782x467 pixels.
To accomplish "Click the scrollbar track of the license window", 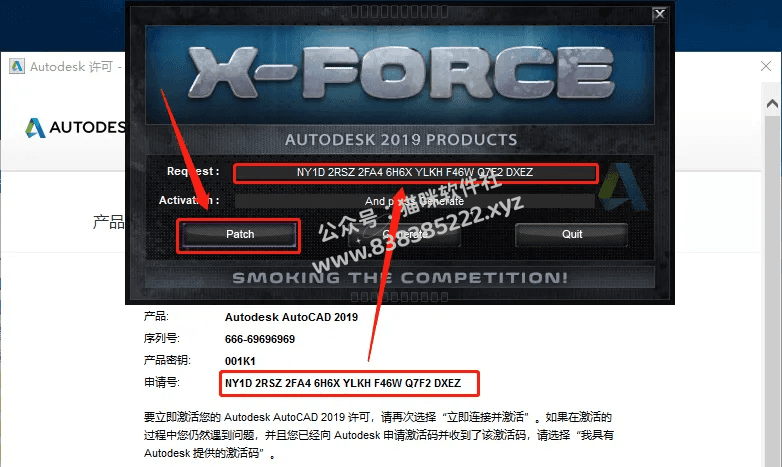I will [x=772, y=289].
